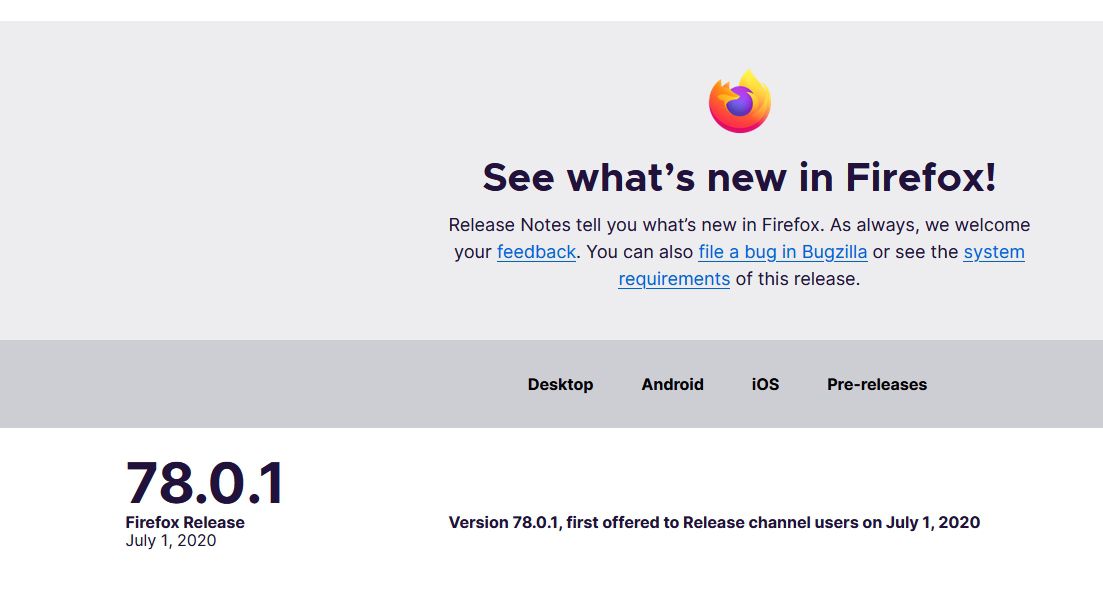This screenshot has width=1103, height=593.
Task: Open the feedback link
Action: click(x=536, y=252)
